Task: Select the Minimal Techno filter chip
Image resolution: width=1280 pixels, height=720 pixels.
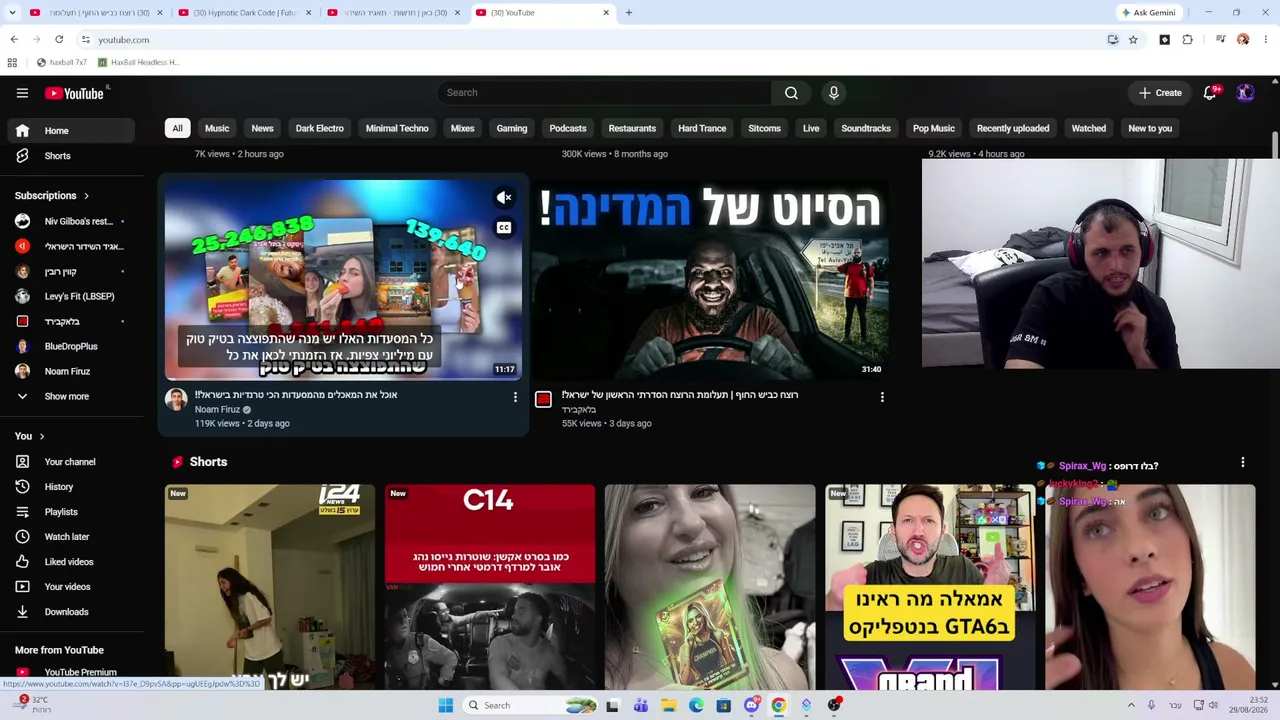Action: (397, 128)
